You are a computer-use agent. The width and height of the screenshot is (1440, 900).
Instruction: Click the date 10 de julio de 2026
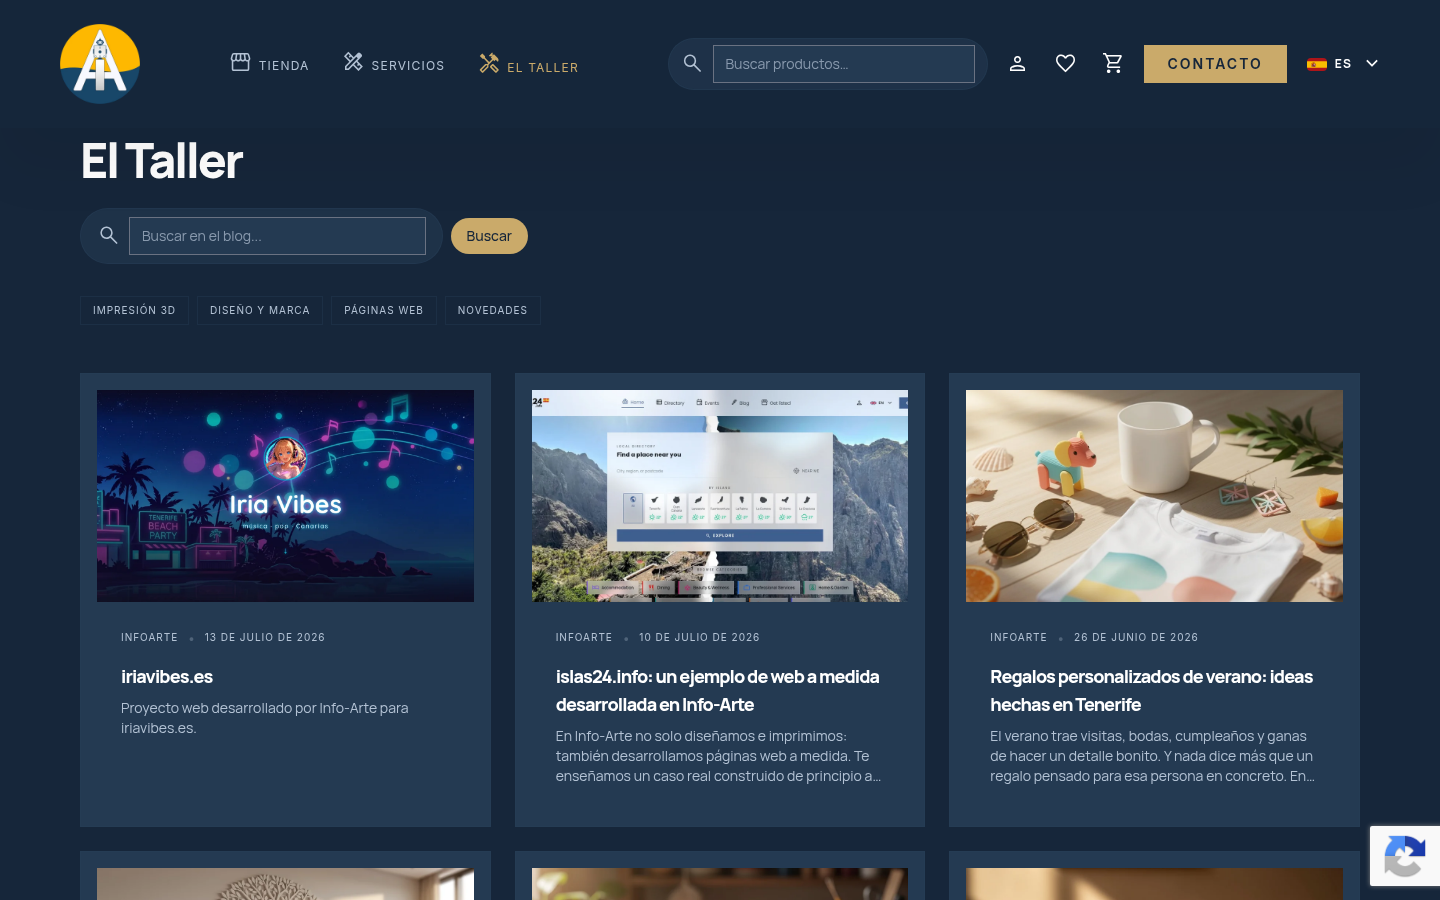pos(699,637)
